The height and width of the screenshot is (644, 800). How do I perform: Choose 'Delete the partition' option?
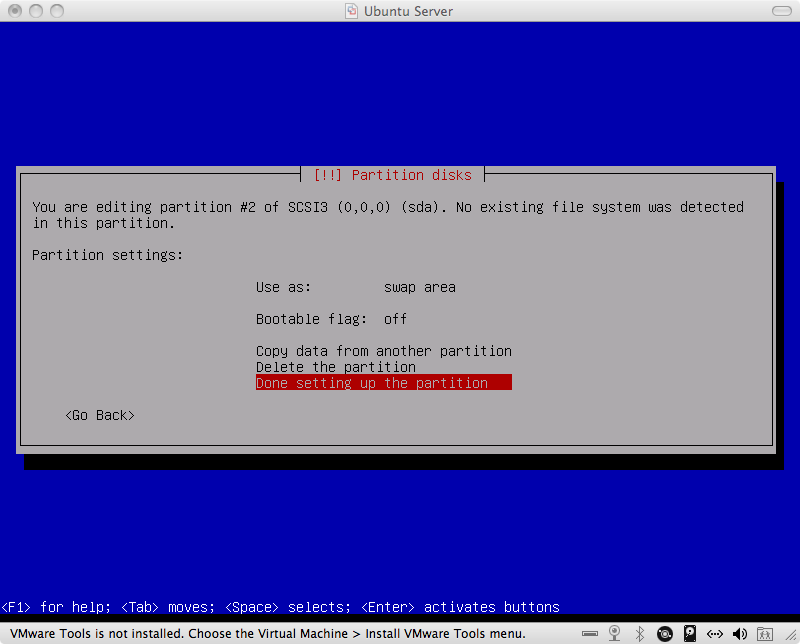pos(336,367)
